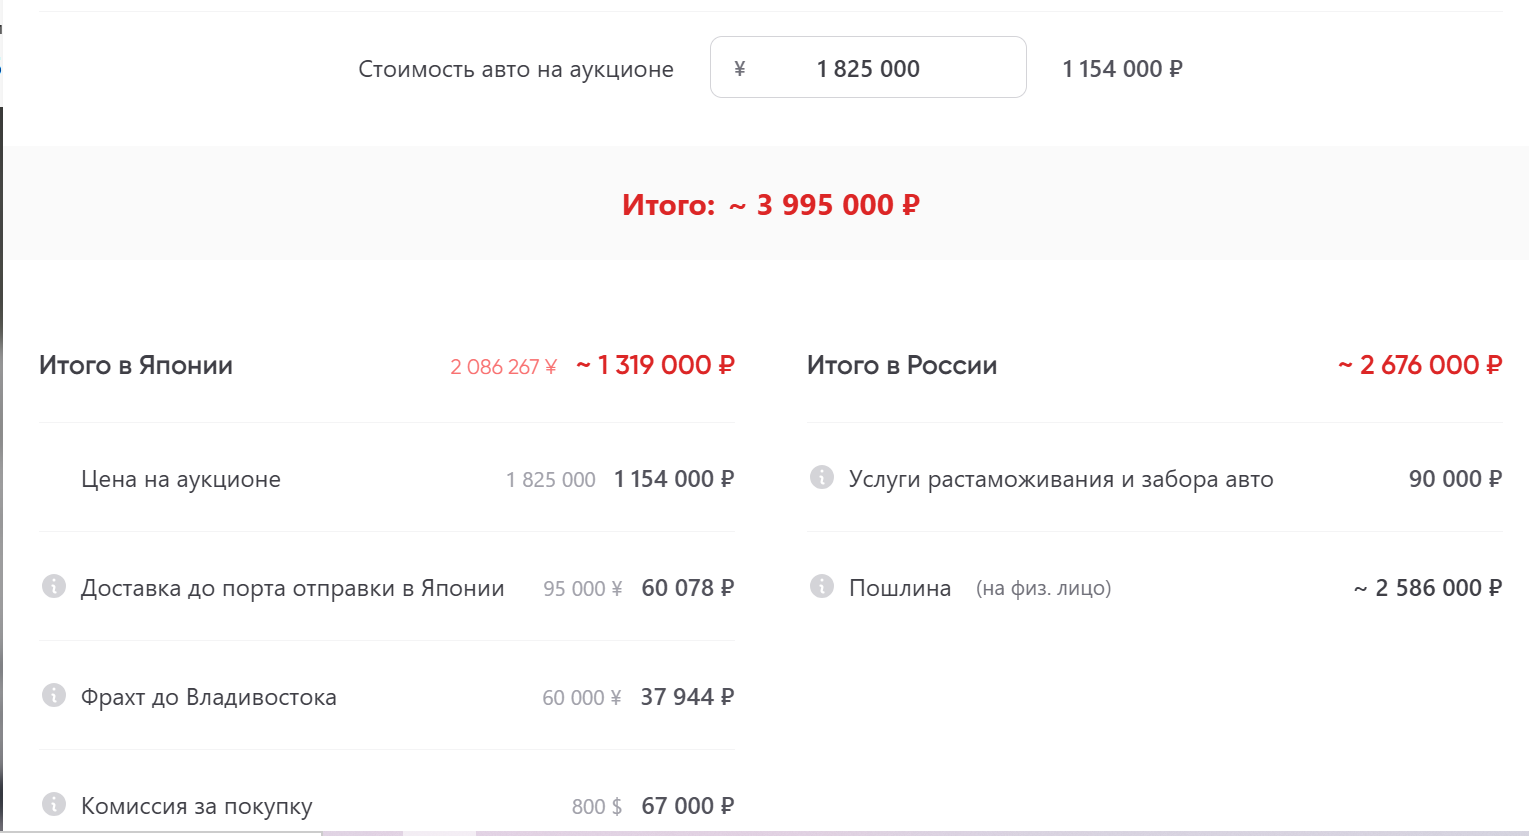
Task: Click the Итого в Японии heading
Action: [136, 366]
